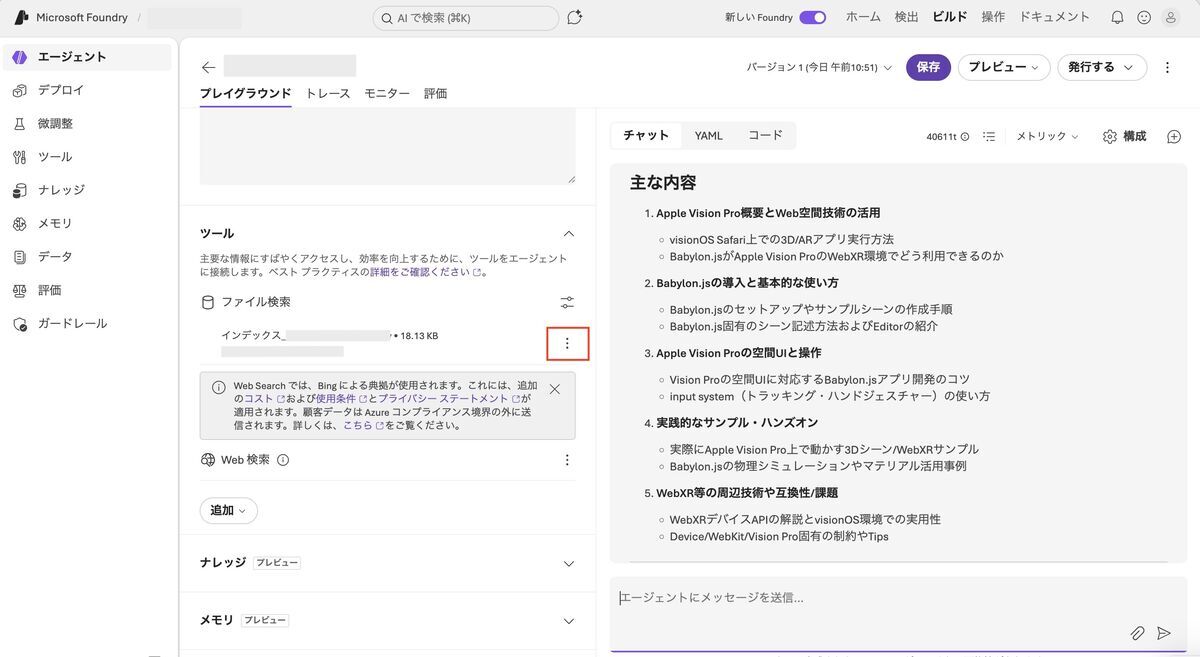
Task: Click inside the instructions text area
Action: [388, 146]
